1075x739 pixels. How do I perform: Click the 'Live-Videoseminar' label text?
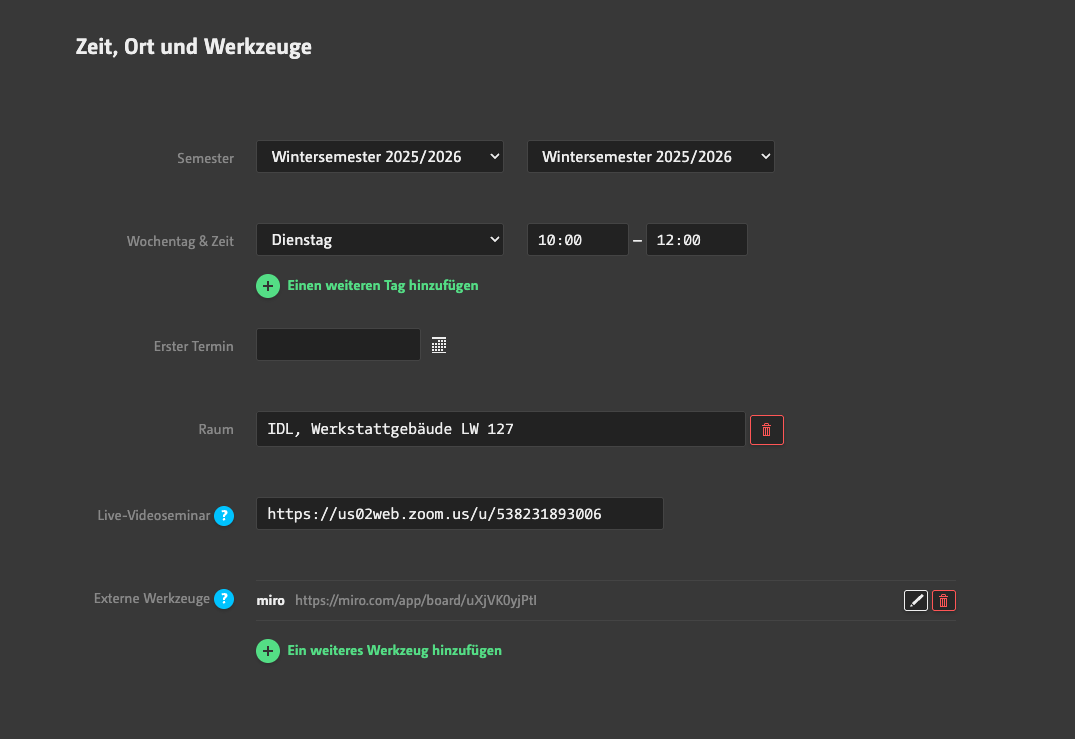[154, 516]
